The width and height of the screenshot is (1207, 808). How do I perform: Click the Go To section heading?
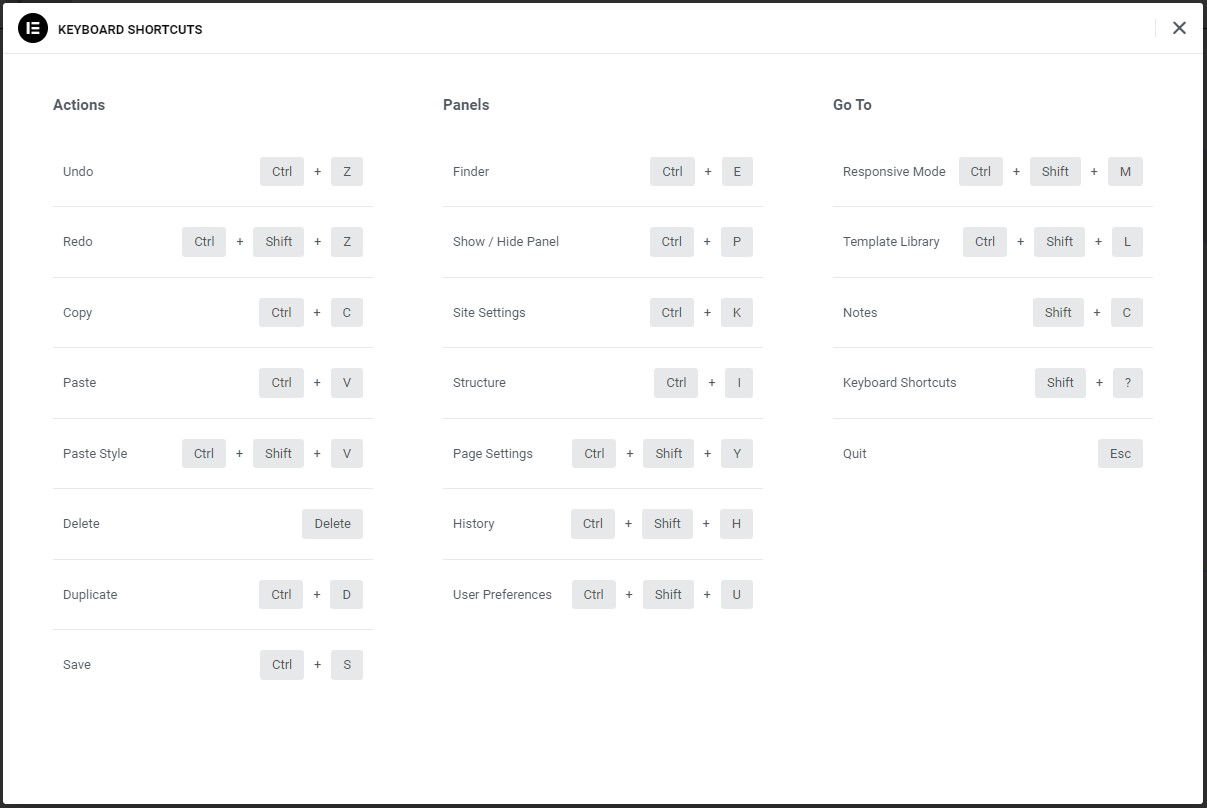852,104
